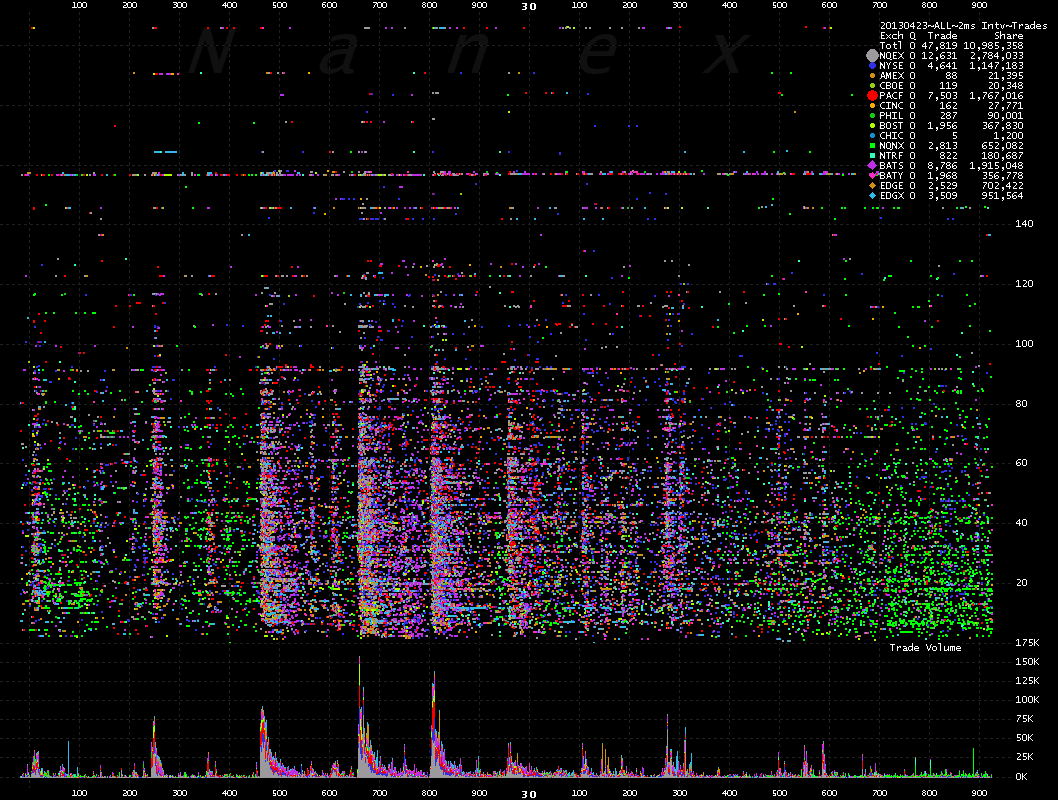The image size is (1058, 800).
Task: Click the gray NQEX legend circle
Action: click(x=872, y=55)
